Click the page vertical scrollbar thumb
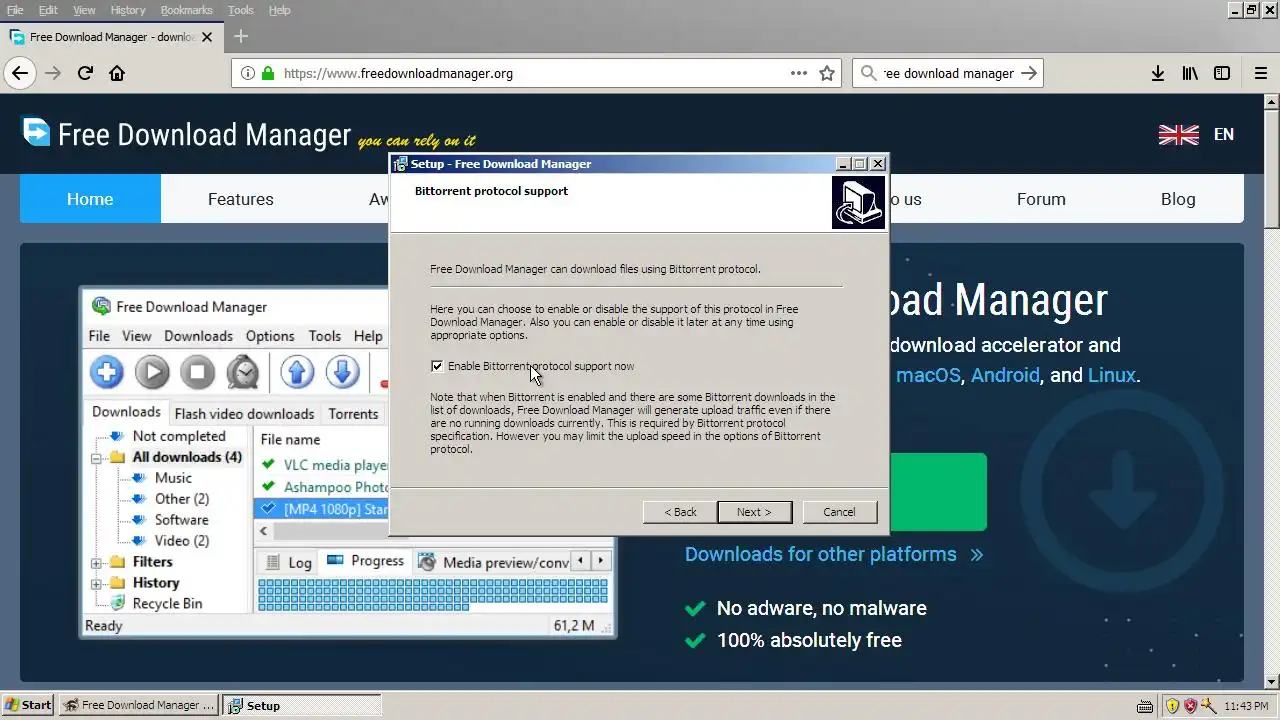 [x=1271, y=168]
